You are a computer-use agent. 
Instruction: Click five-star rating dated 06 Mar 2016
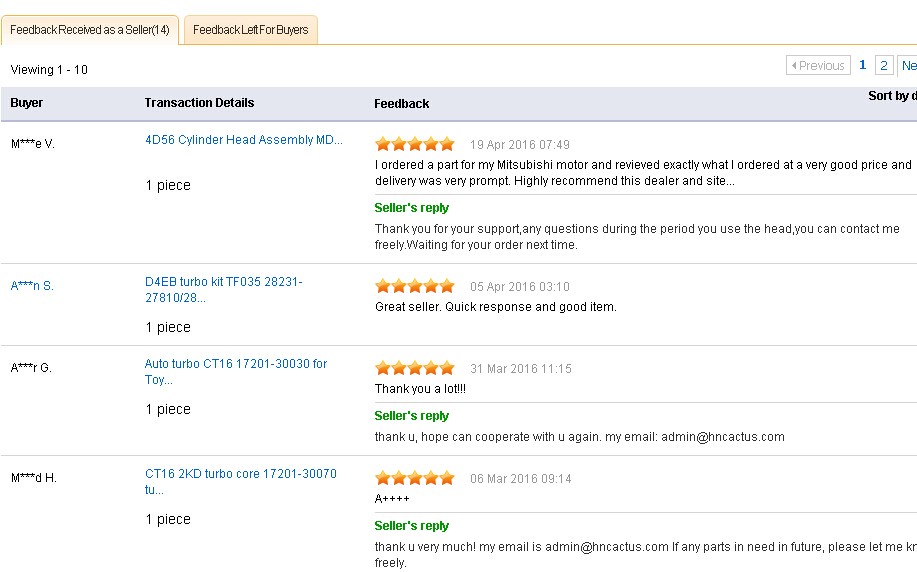coord(414,478)
